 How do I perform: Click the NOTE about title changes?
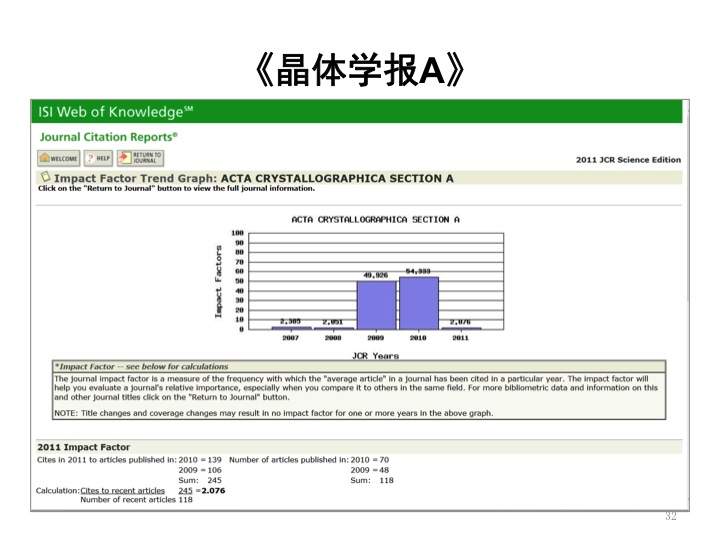[274, 413]
